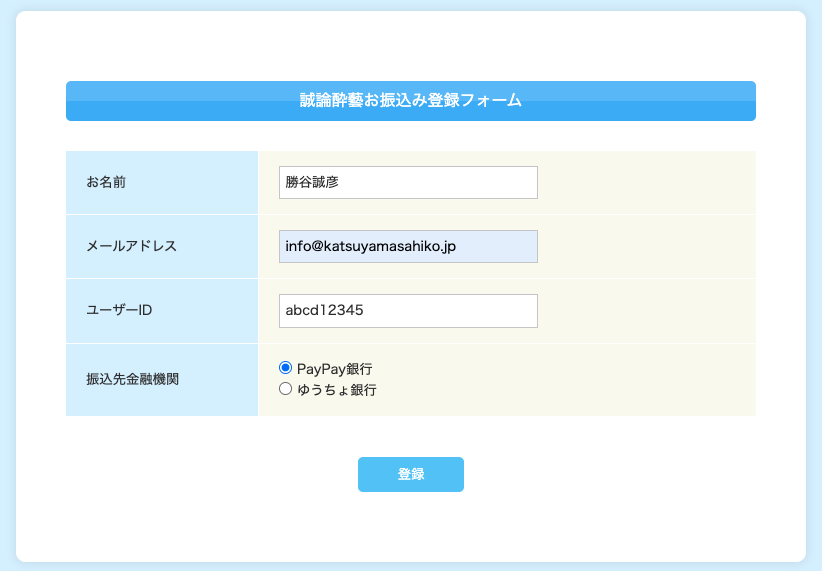Screen dimensions: 822x571
Task: Place cursor in the abcd12345 text
Action: pos(325,310)
